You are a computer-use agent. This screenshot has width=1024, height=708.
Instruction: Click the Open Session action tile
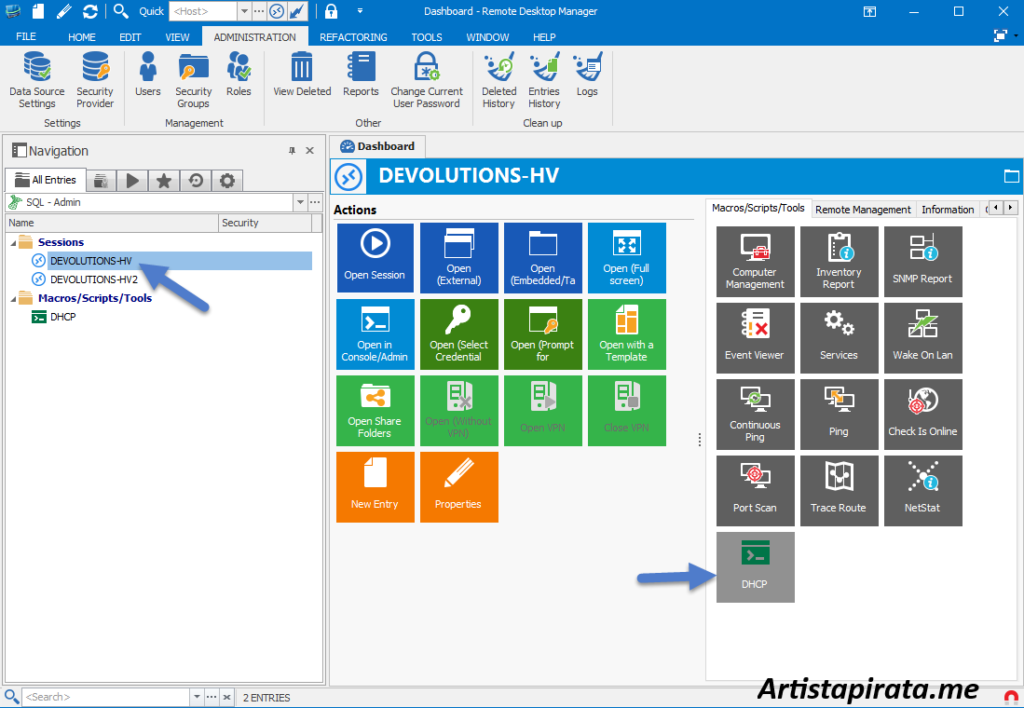point(375,257)
